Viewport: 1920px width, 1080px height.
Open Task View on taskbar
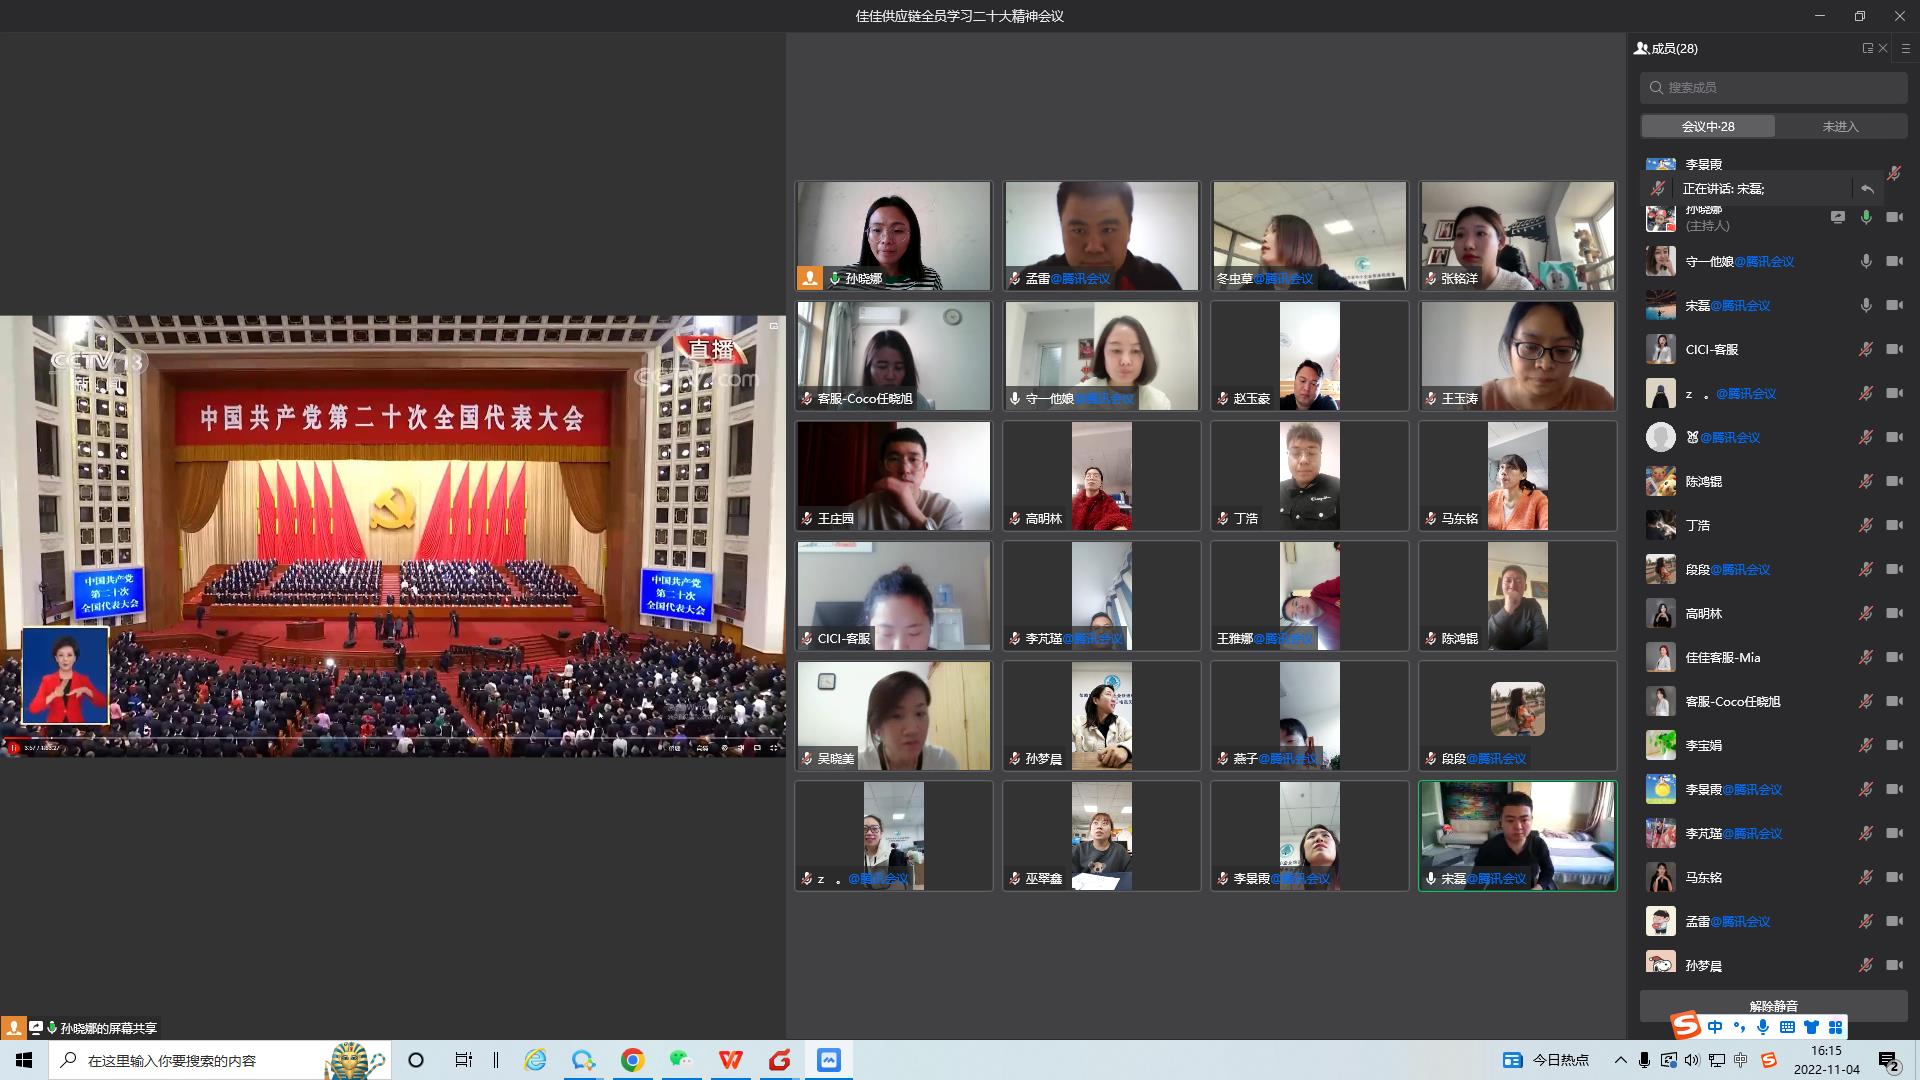point(464,1060)
